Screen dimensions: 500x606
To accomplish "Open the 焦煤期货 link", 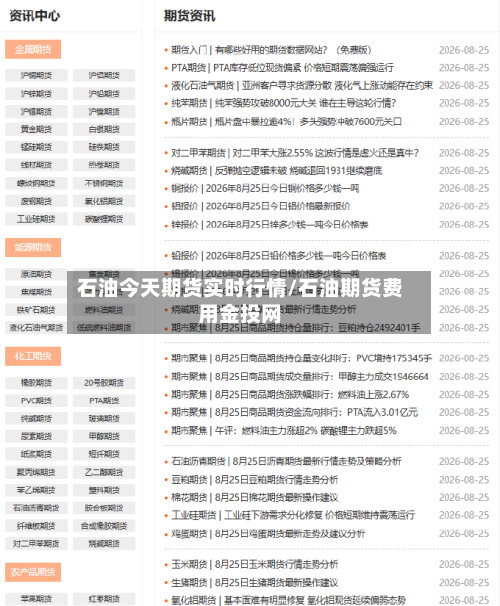I will click(x=36, y=292).
